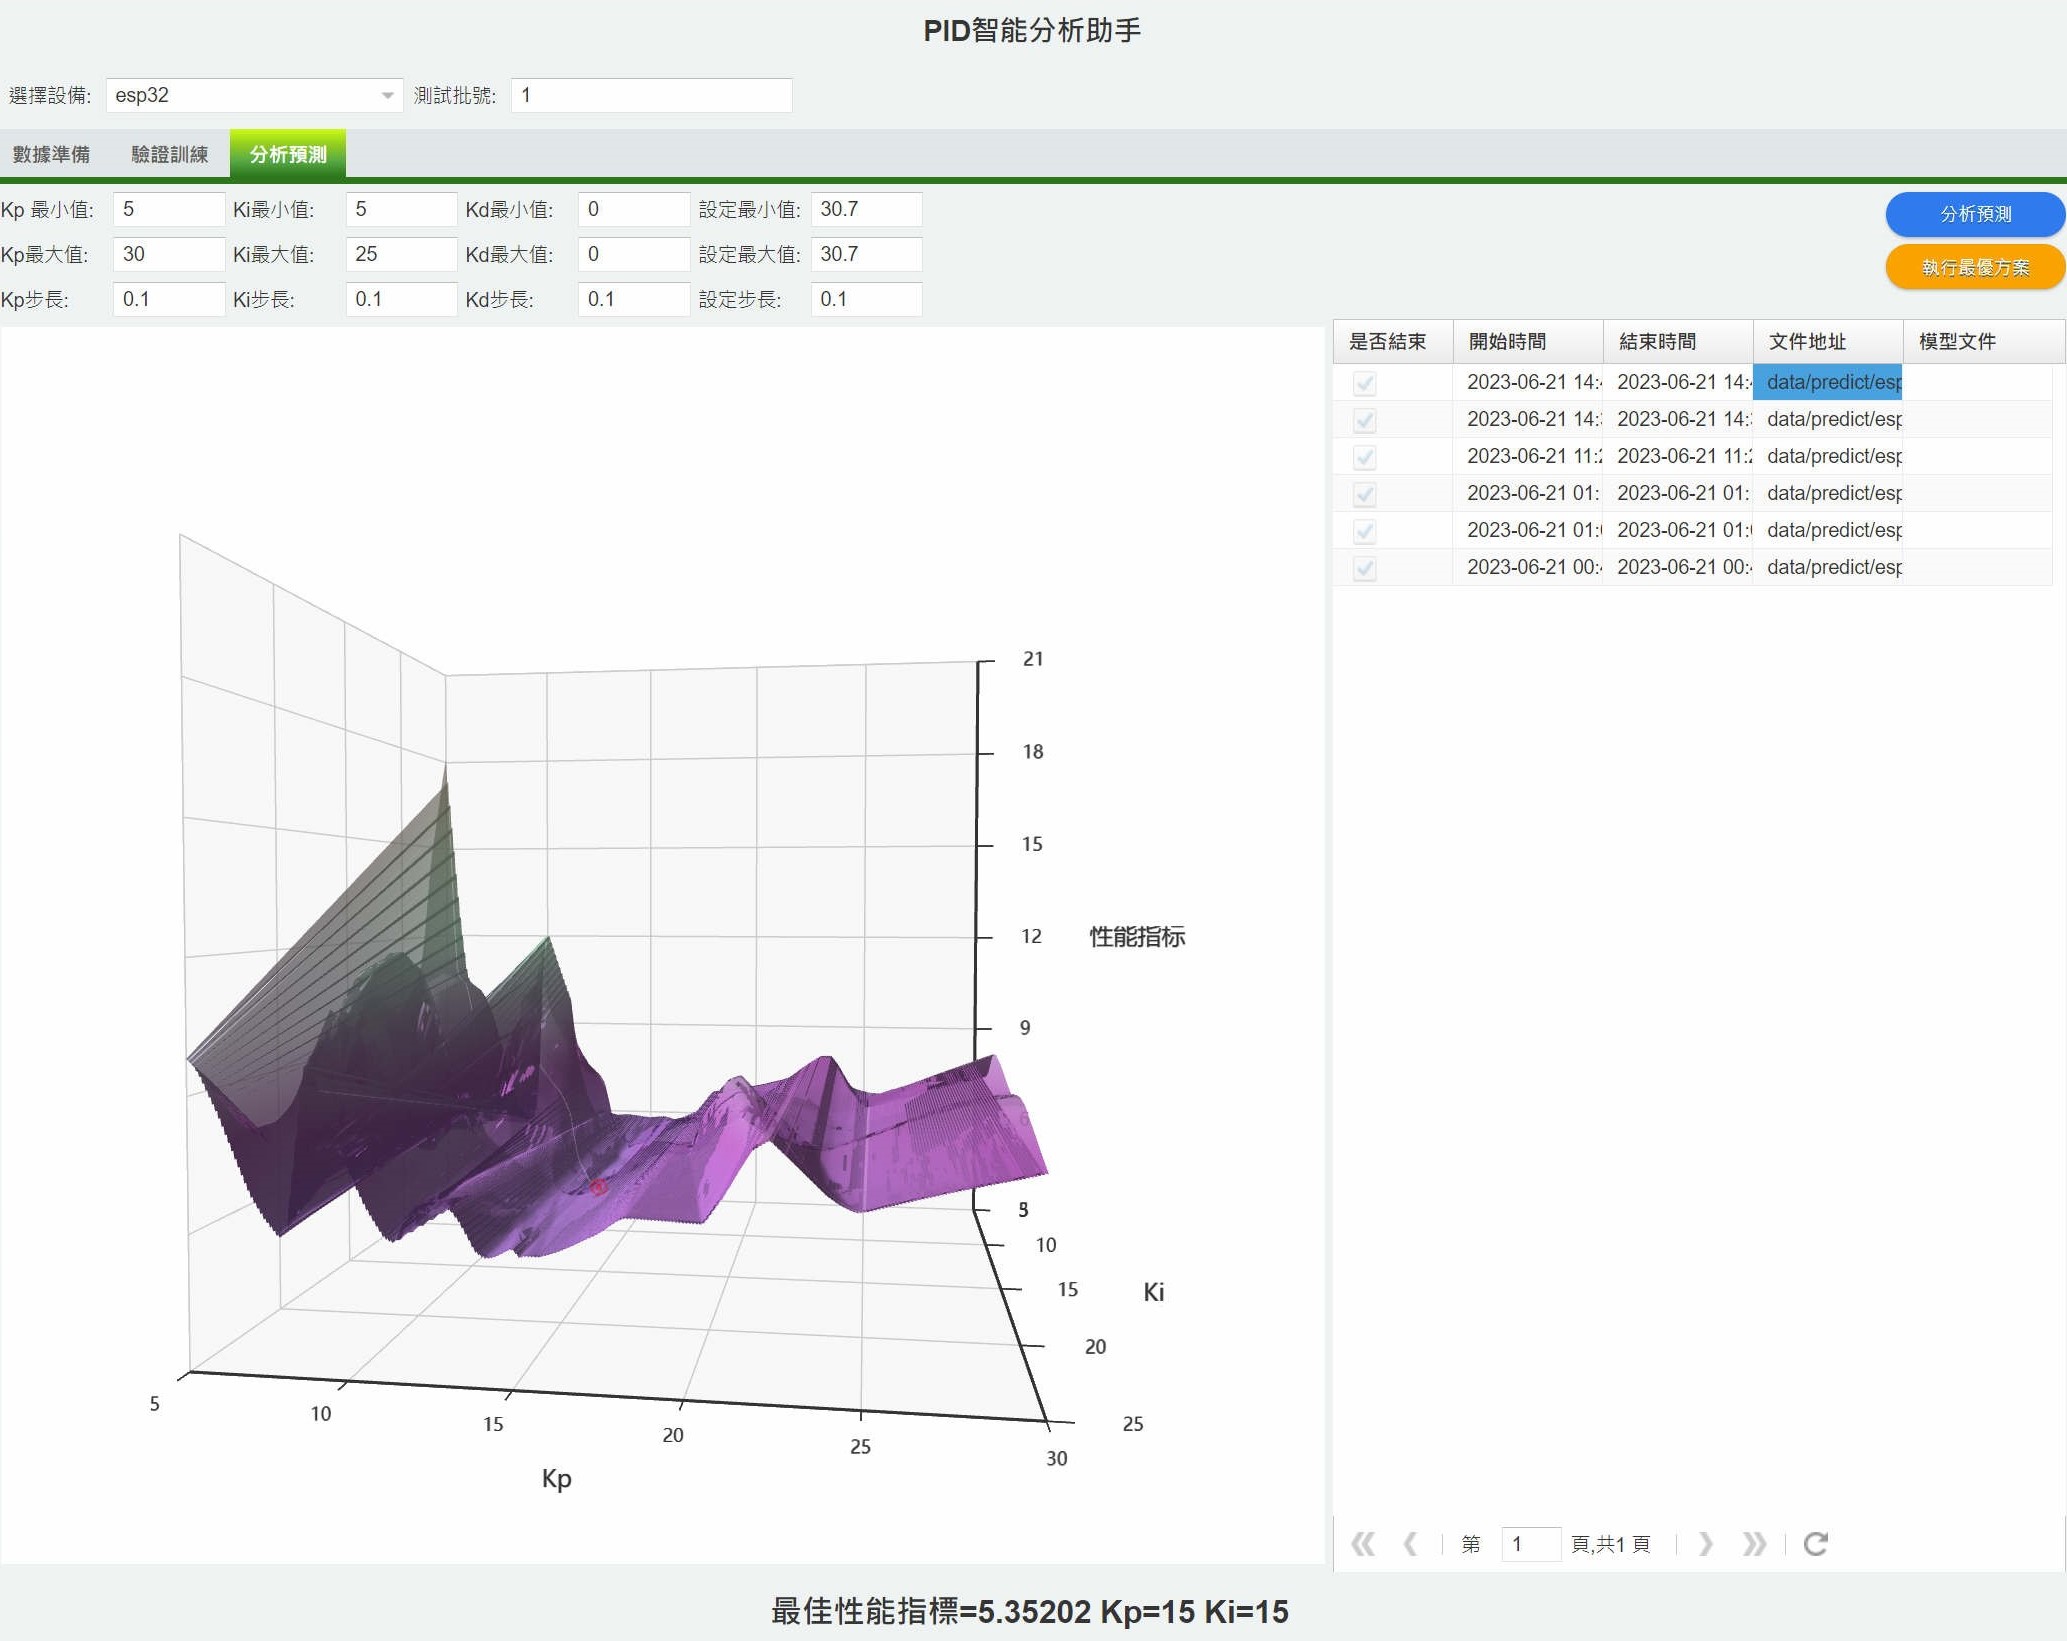Click the 測試批號 input field

point(651,95)
